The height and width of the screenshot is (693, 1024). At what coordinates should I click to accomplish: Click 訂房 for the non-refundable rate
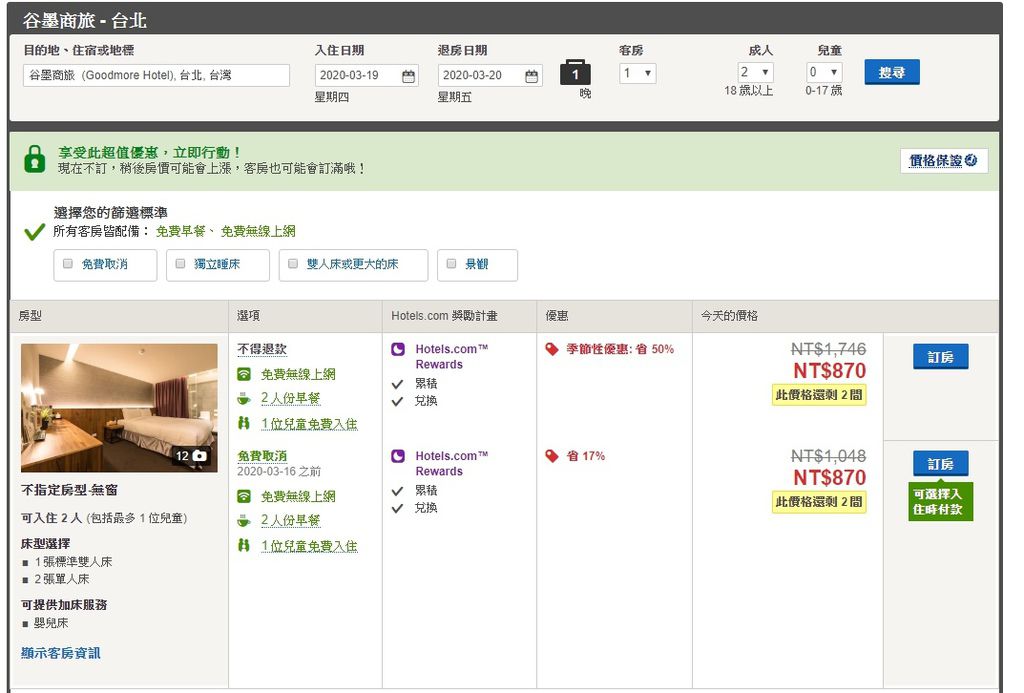[940, 357]
